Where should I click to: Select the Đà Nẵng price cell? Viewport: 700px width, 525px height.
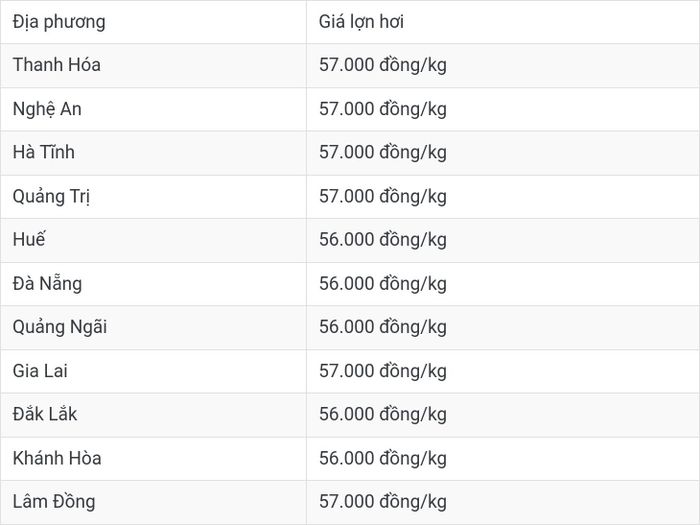click(503, 284)
